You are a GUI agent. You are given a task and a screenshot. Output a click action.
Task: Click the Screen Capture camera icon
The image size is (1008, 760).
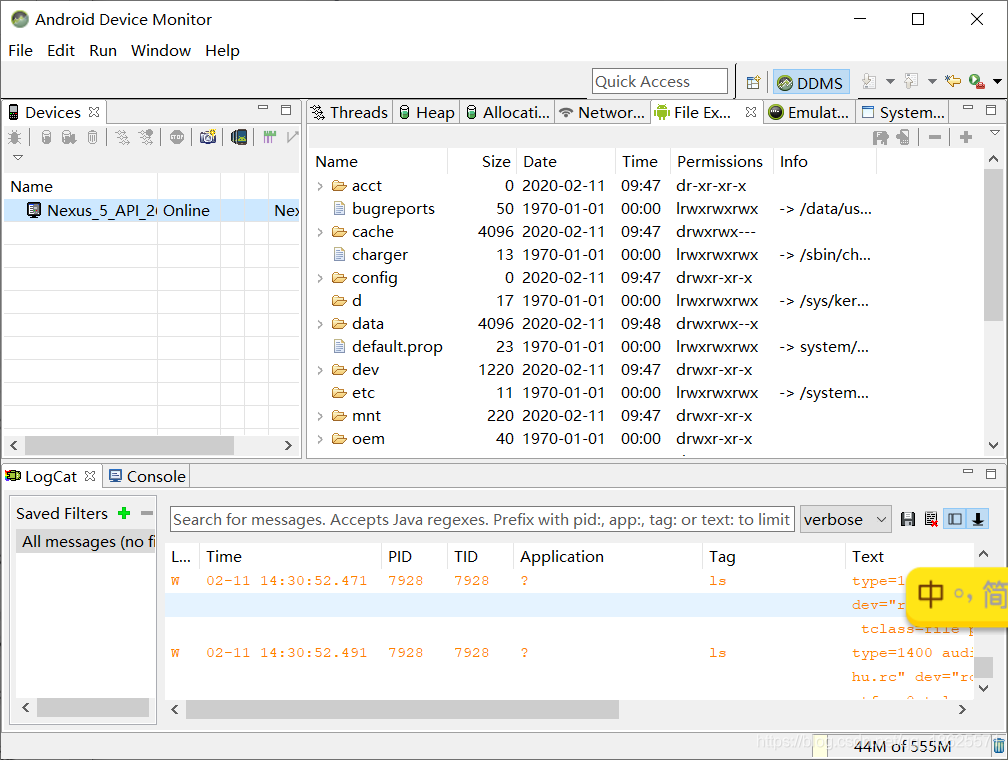208,137
